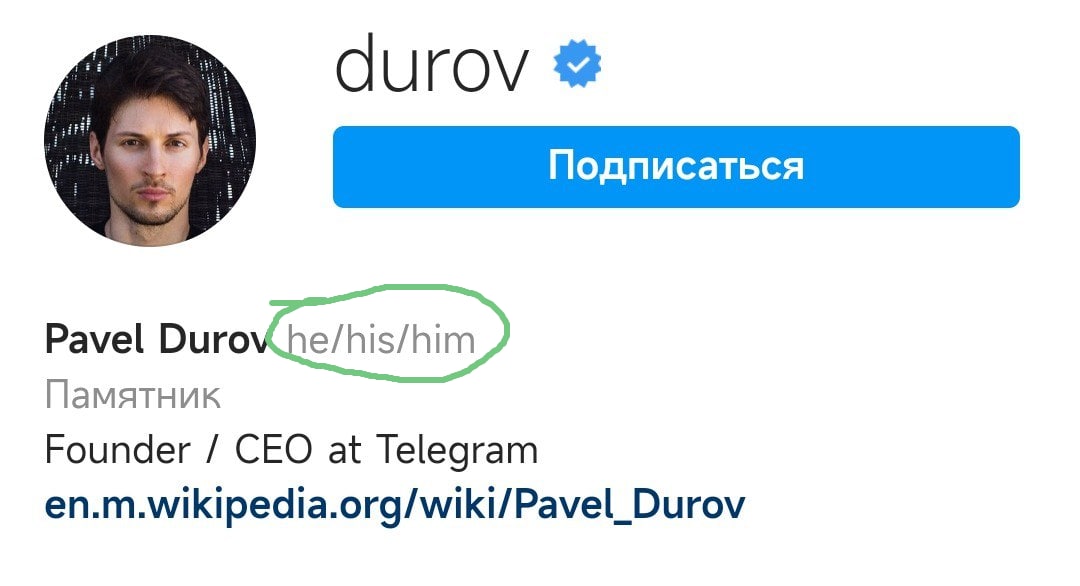Click the Pavel_Durov part of the Wikipedia URL
Viewport: 1080px width, 586px height.
[x=630, y=505]
